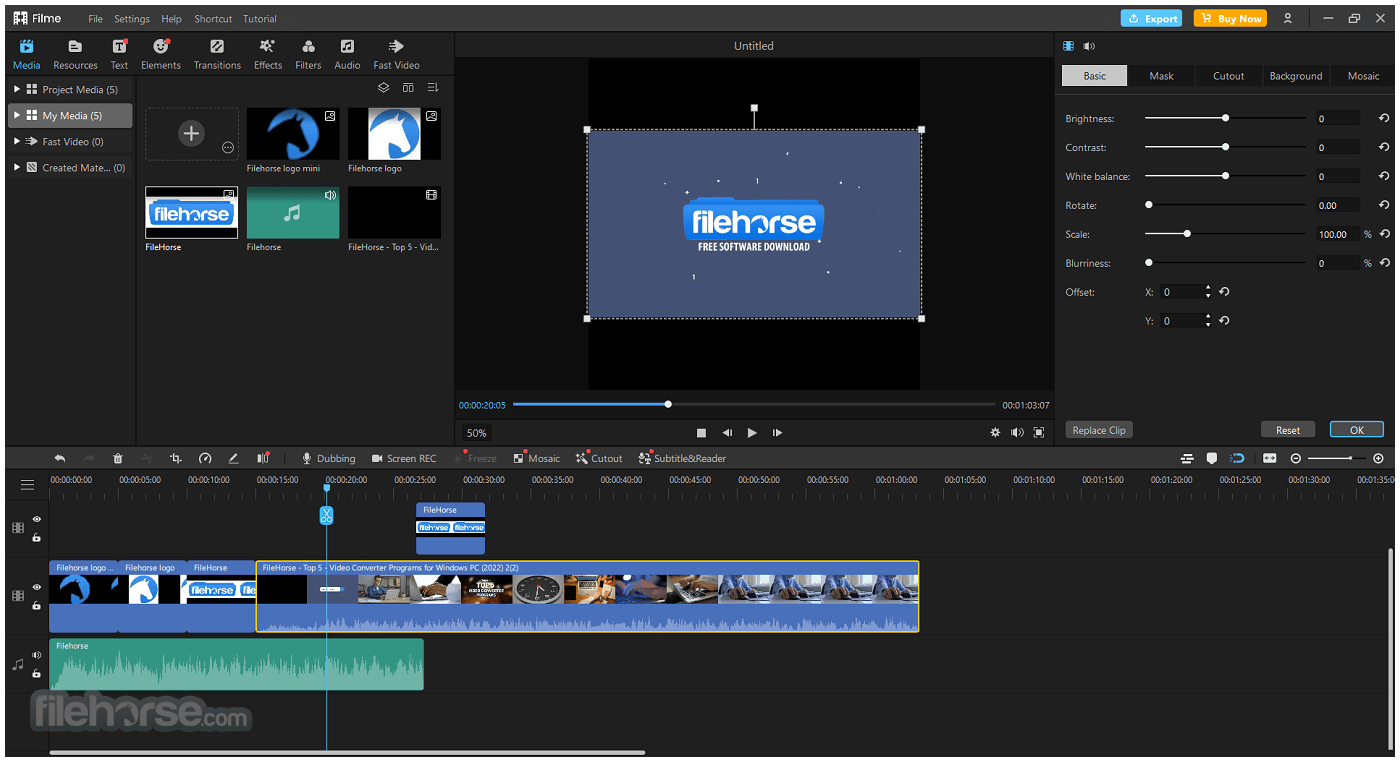Click the Replace Clip button
The width and height of the screenshot is (1400, 762).
coord(1099,430)
